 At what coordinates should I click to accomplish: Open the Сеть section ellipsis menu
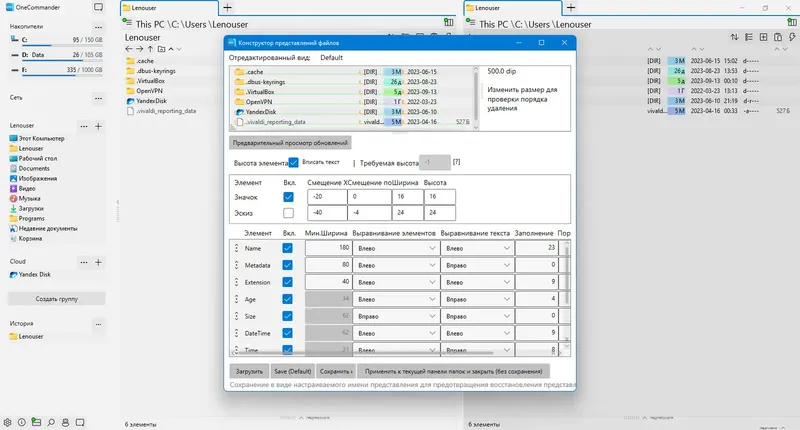[x=98, y=98]
